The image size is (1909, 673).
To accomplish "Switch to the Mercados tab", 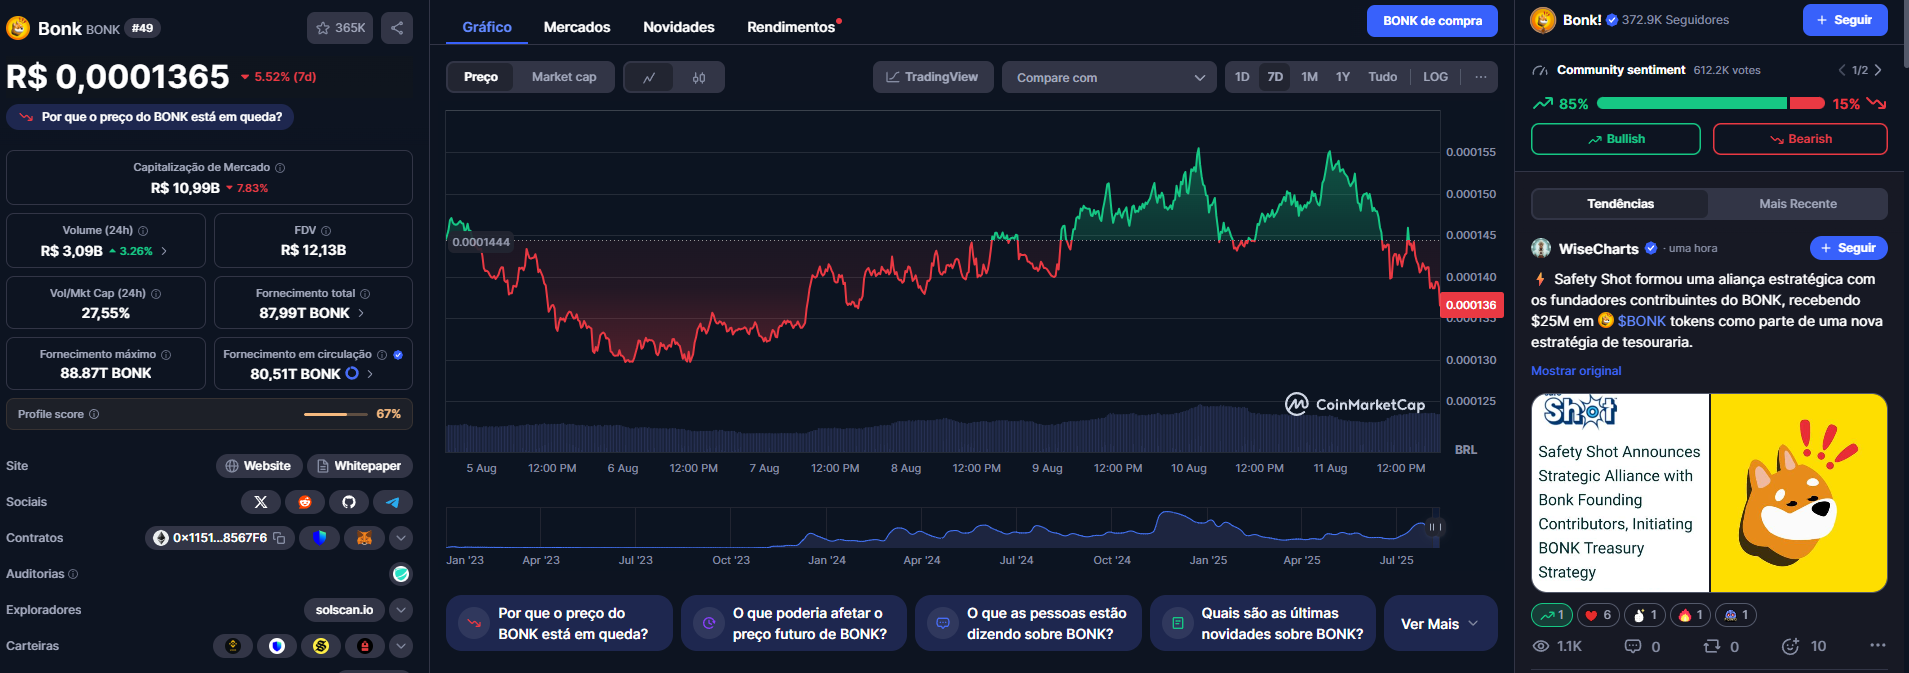I will click(577, 27).
